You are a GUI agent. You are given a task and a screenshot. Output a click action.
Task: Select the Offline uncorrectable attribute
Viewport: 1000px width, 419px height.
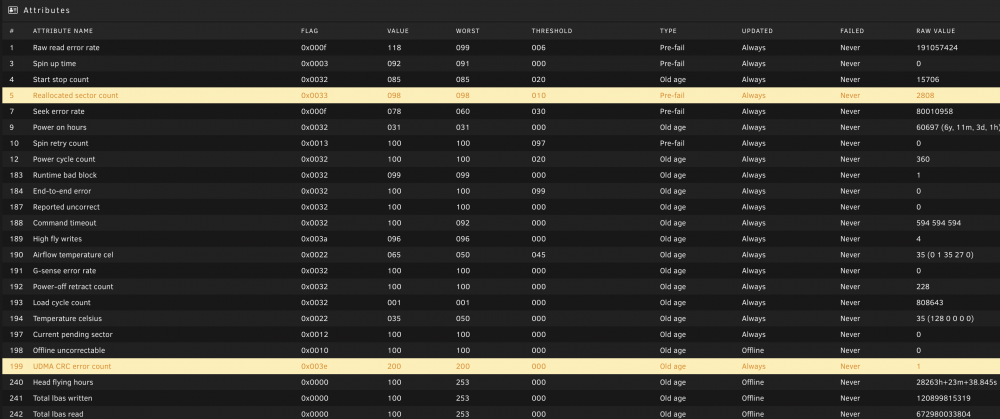click(x=69, y=351)
